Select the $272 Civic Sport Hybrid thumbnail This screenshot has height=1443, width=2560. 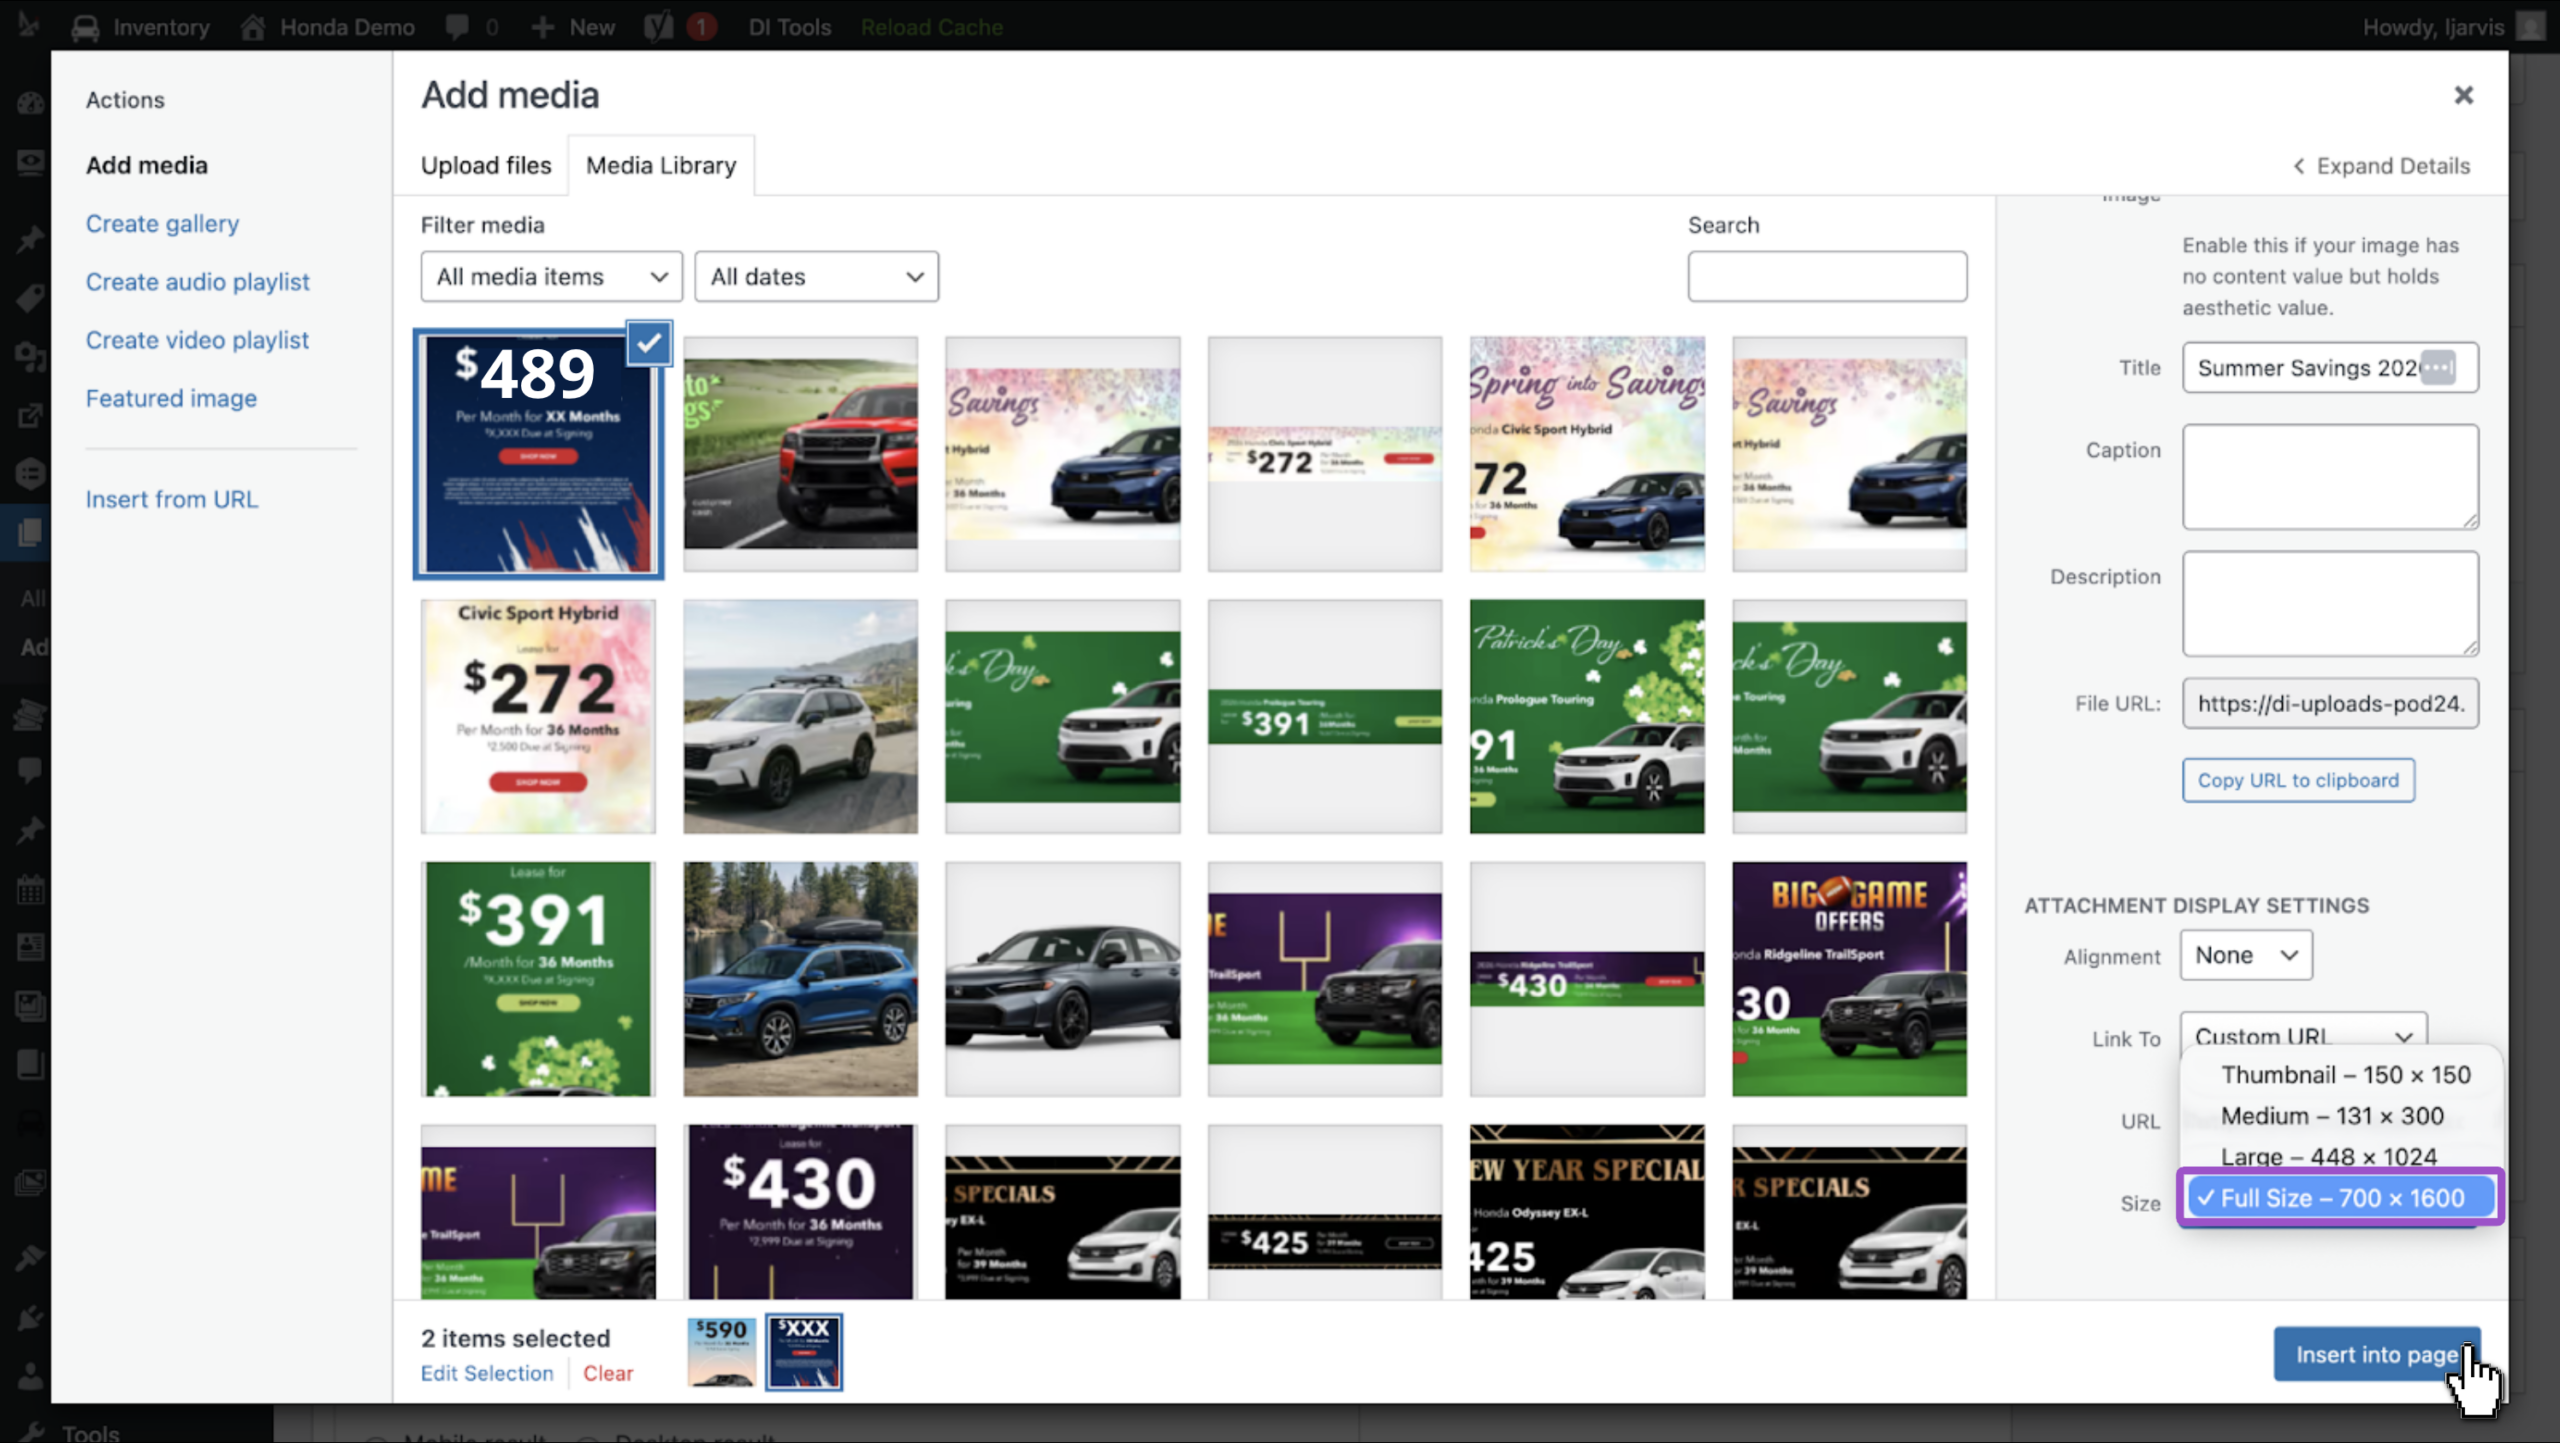click(x=538, y=716)
